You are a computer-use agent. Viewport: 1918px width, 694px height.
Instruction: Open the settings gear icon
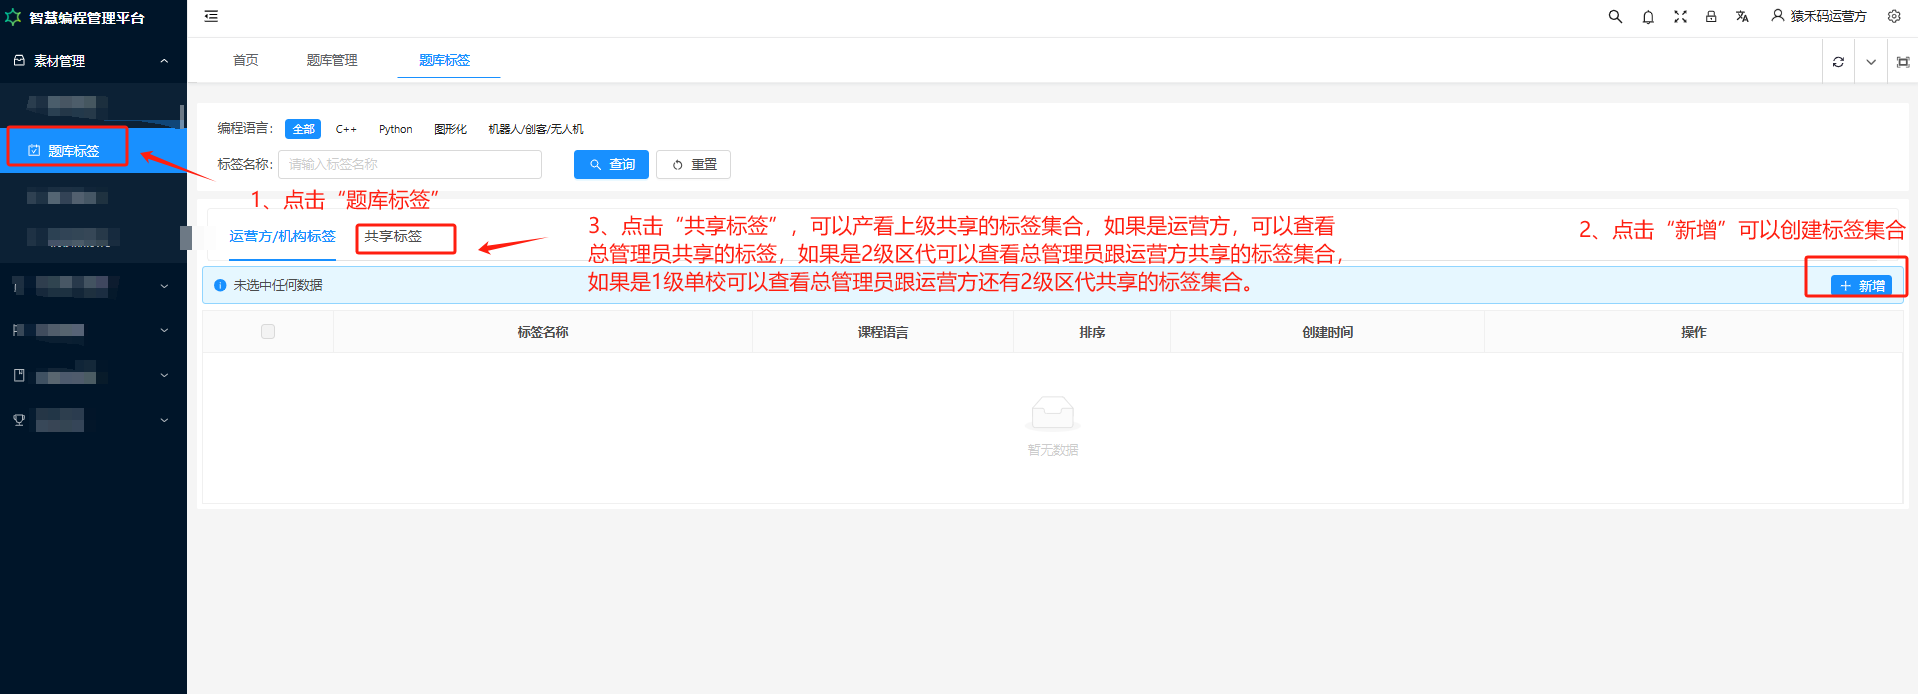(x=1894, y=17)
